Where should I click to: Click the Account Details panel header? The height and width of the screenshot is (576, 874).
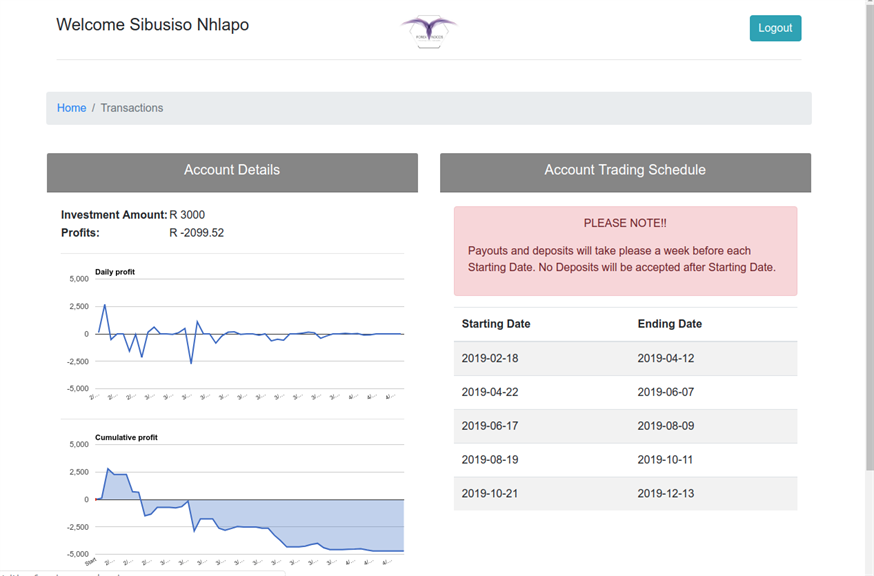[x=232, y=171]
